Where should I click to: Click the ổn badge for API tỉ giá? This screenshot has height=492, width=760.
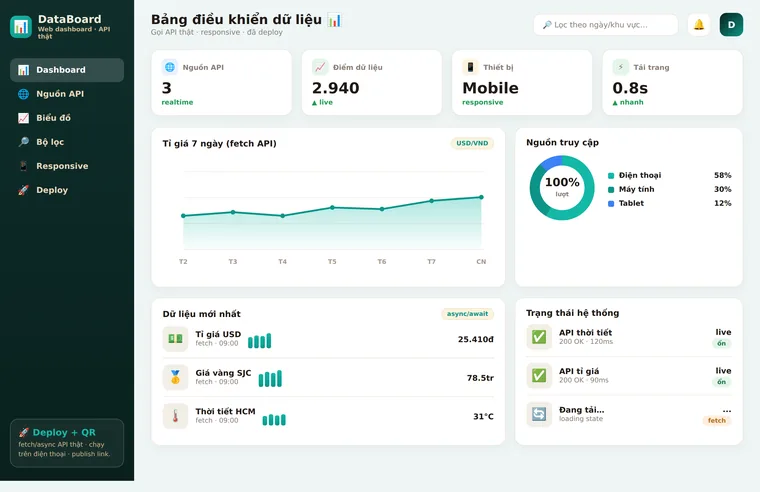(722, 382)
